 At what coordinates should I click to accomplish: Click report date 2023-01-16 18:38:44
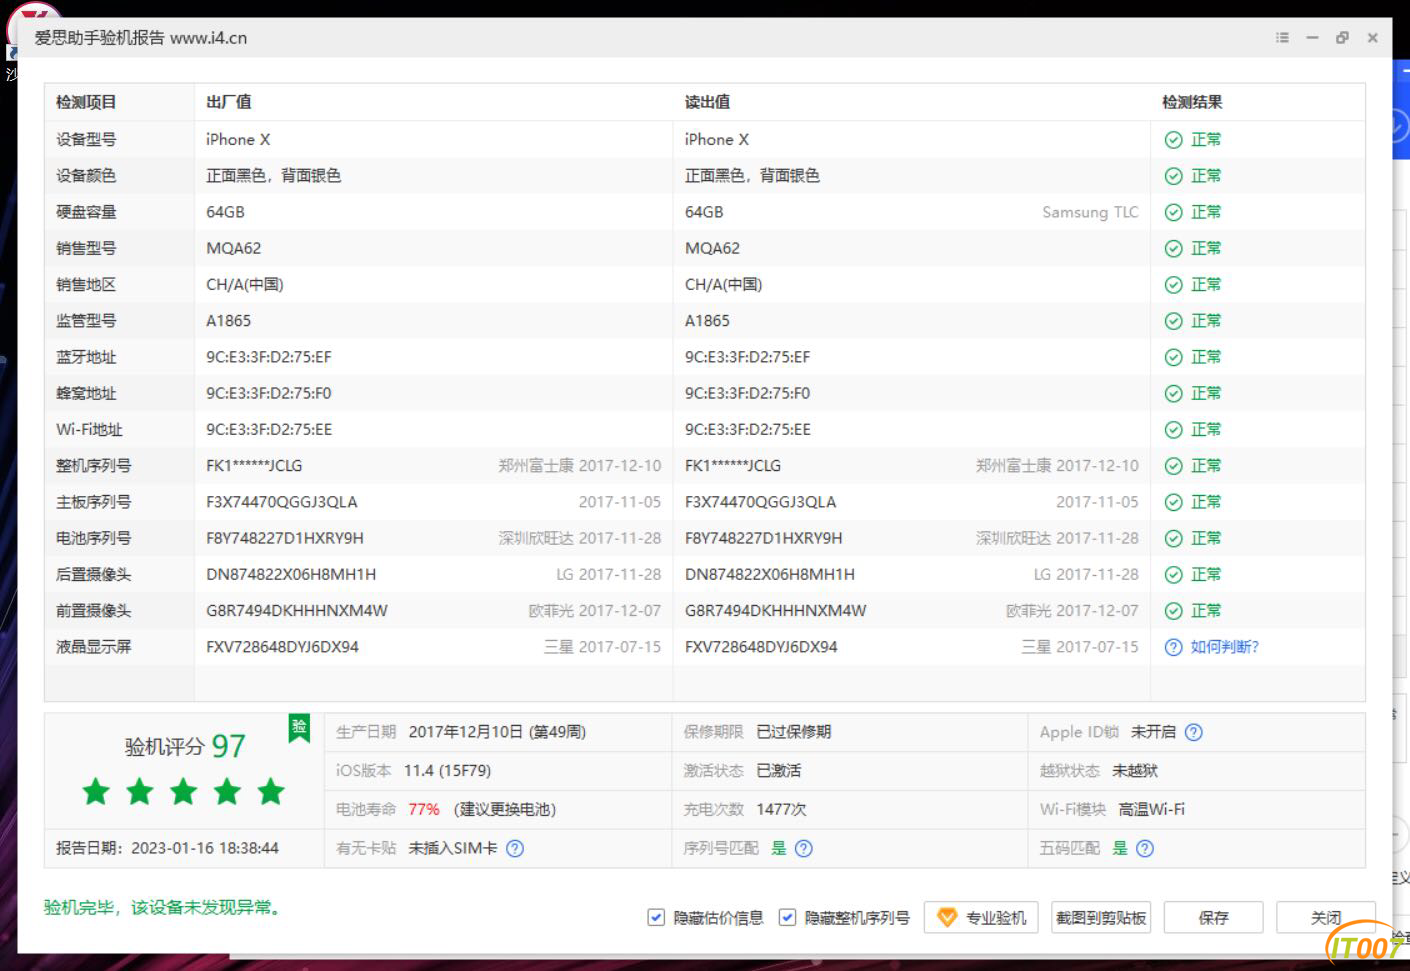click(x=205, y=848)
